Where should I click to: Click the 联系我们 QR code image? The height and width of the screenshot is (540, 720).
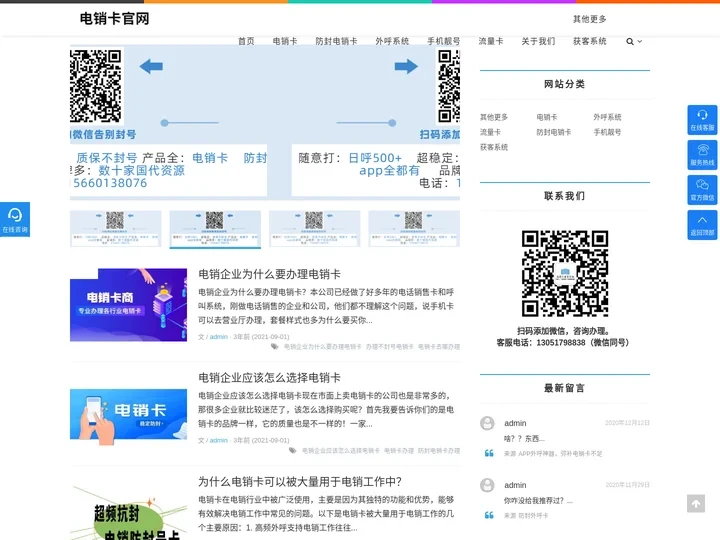[565, 274]
